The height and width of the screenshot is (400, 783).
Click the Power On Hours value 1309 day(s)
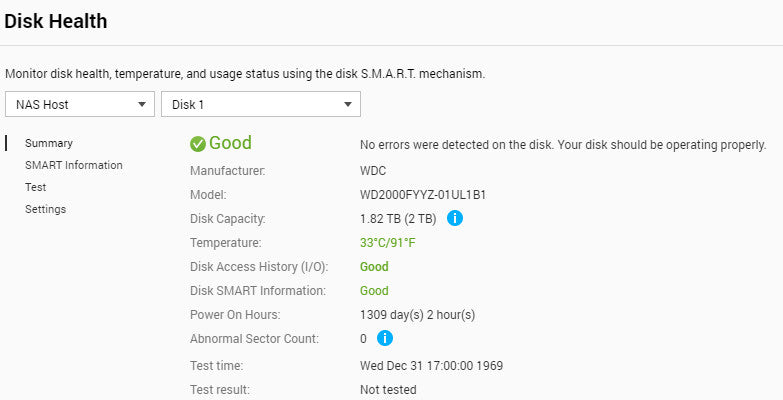coord(417,315)
